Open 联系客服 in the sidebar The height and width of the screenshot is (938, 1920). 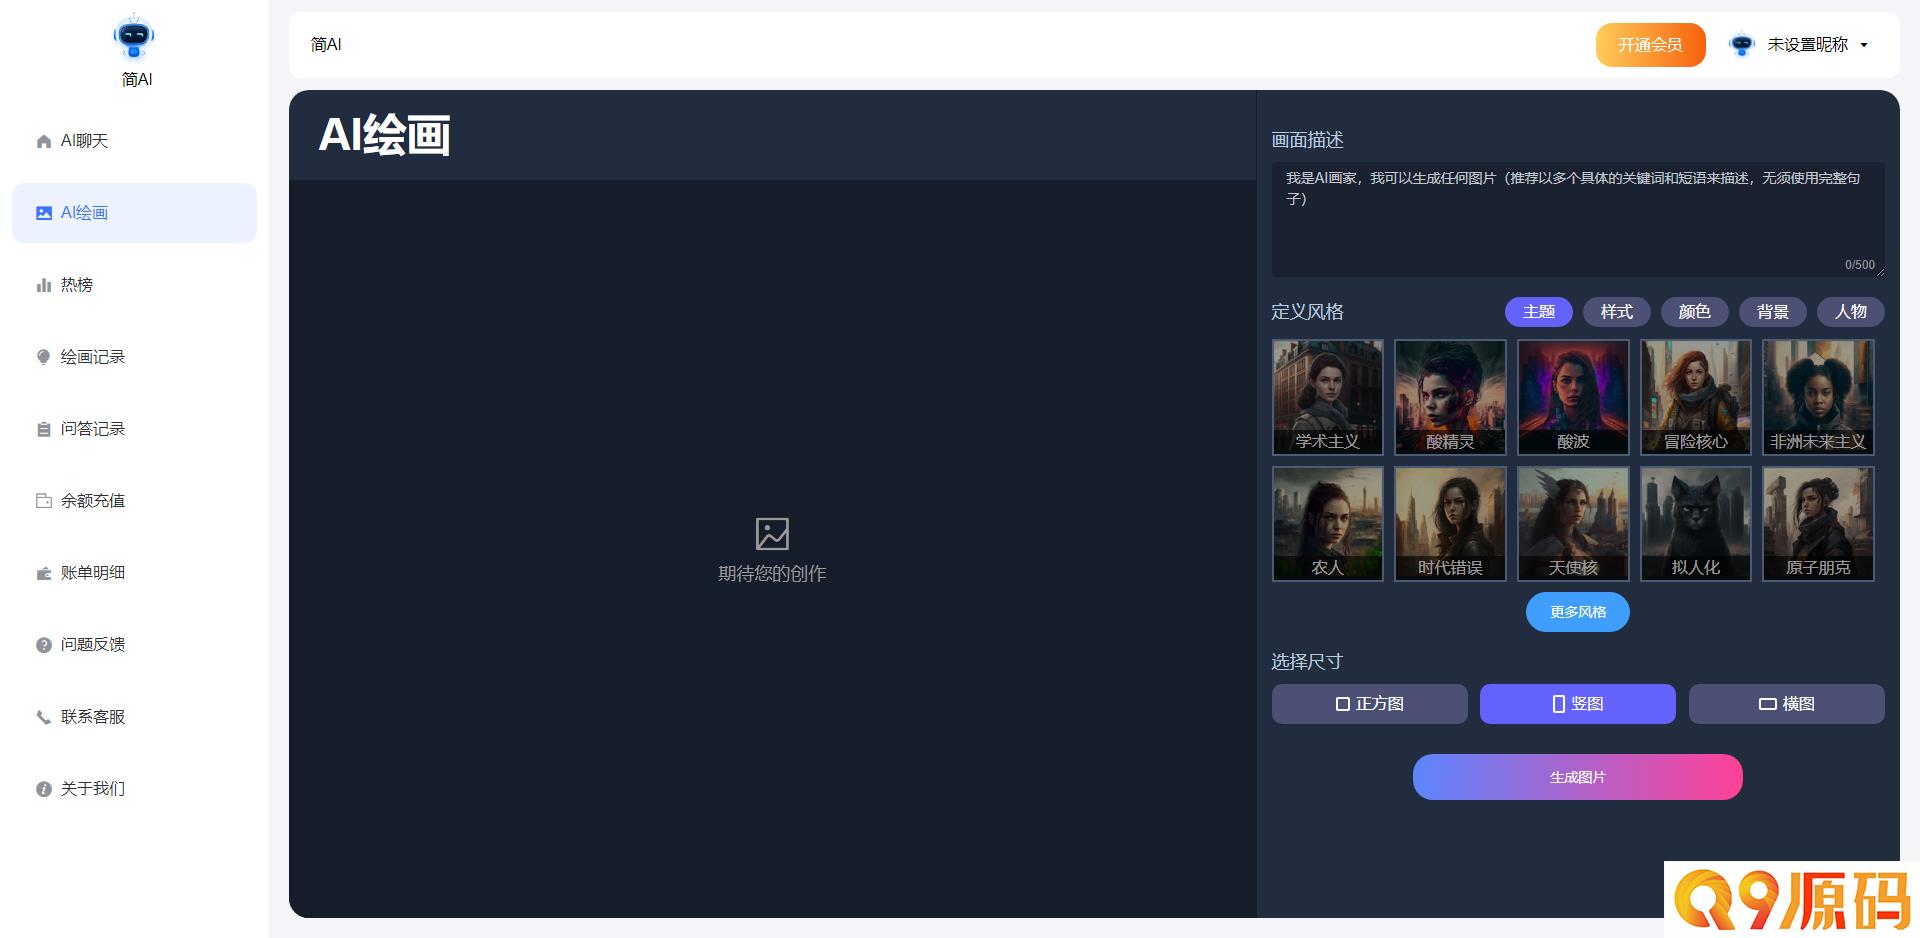(134, 717)
